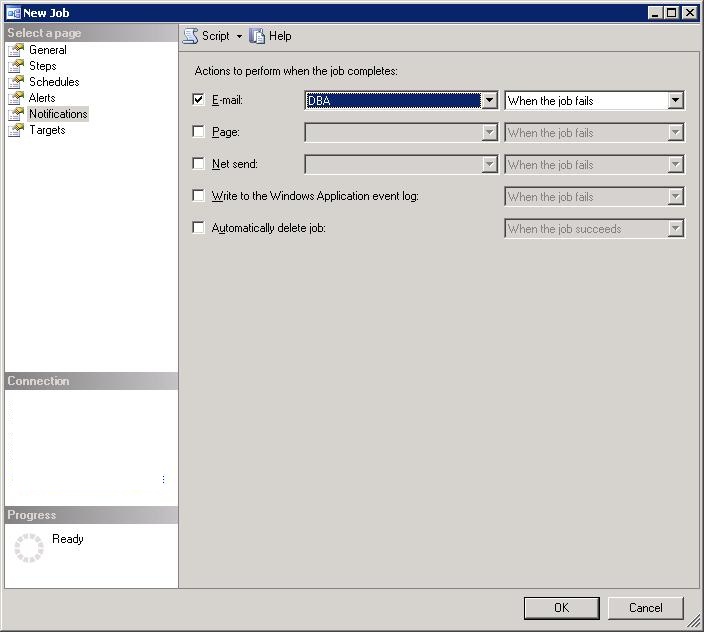Enable the Page checkbox
Viewport: 704px width, 632px height.
(x=198, y=132)
